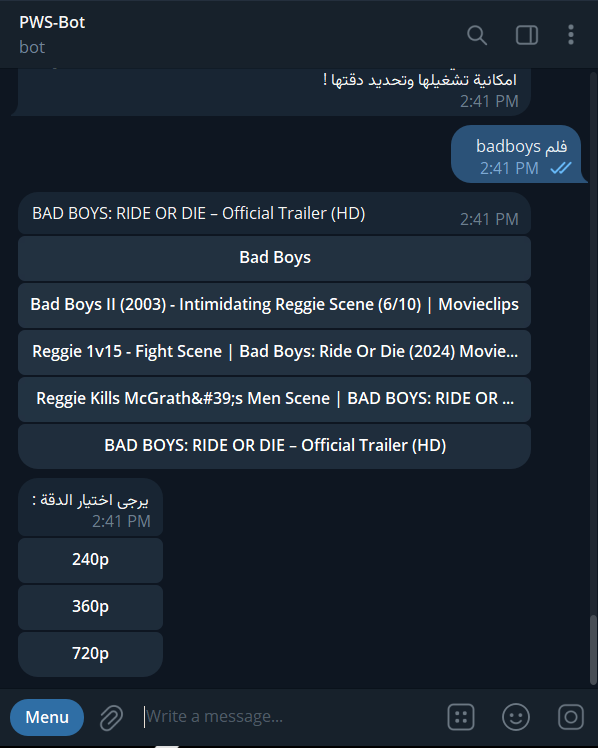Select Reggie 1v15 Fight Scene result
This screenshot has width=598, height=748.
tap(274, 352)
